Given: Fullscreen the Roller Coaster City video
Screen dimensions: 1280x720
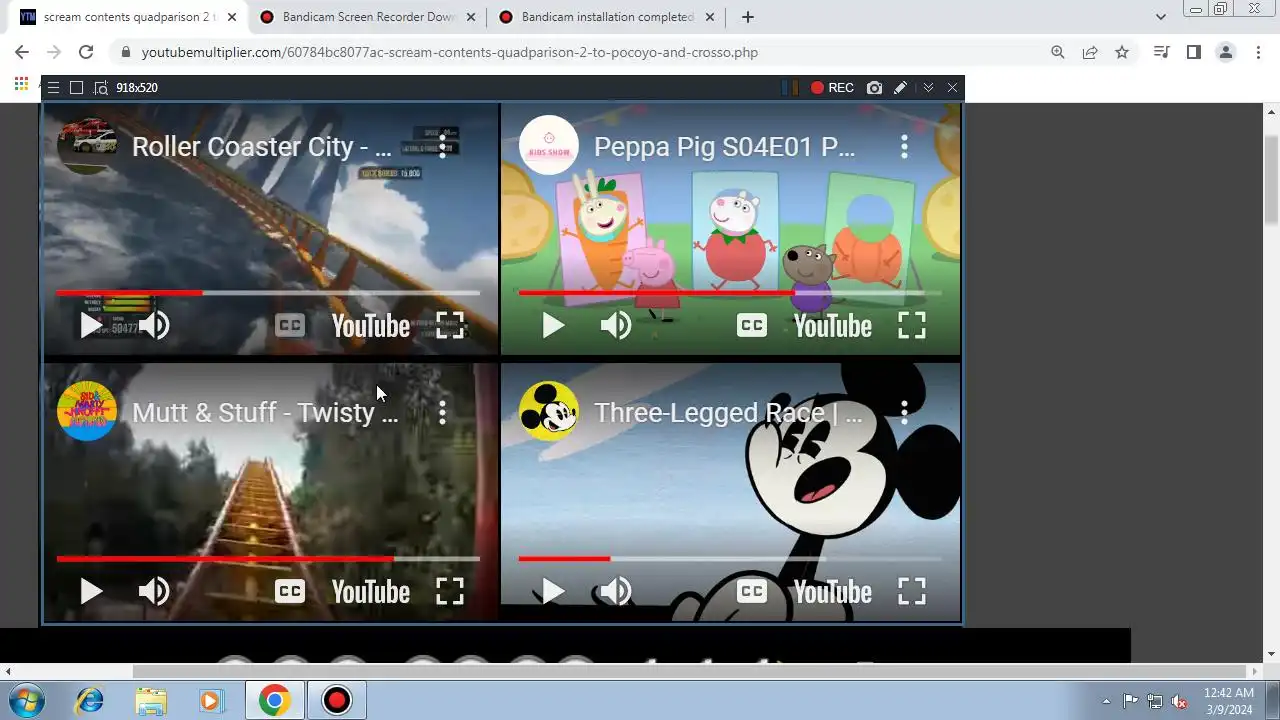Looking at the screenshot, I should coord(450,325).
